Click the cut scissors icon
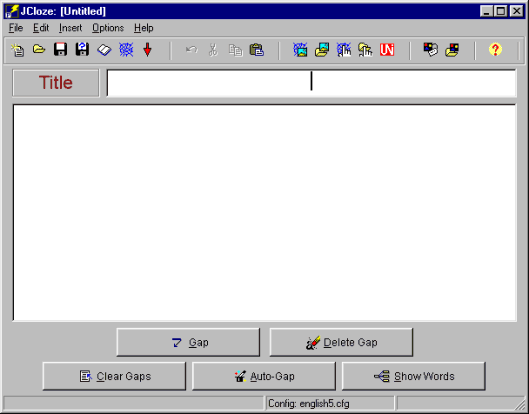529x414 pixels. (213, 50)
